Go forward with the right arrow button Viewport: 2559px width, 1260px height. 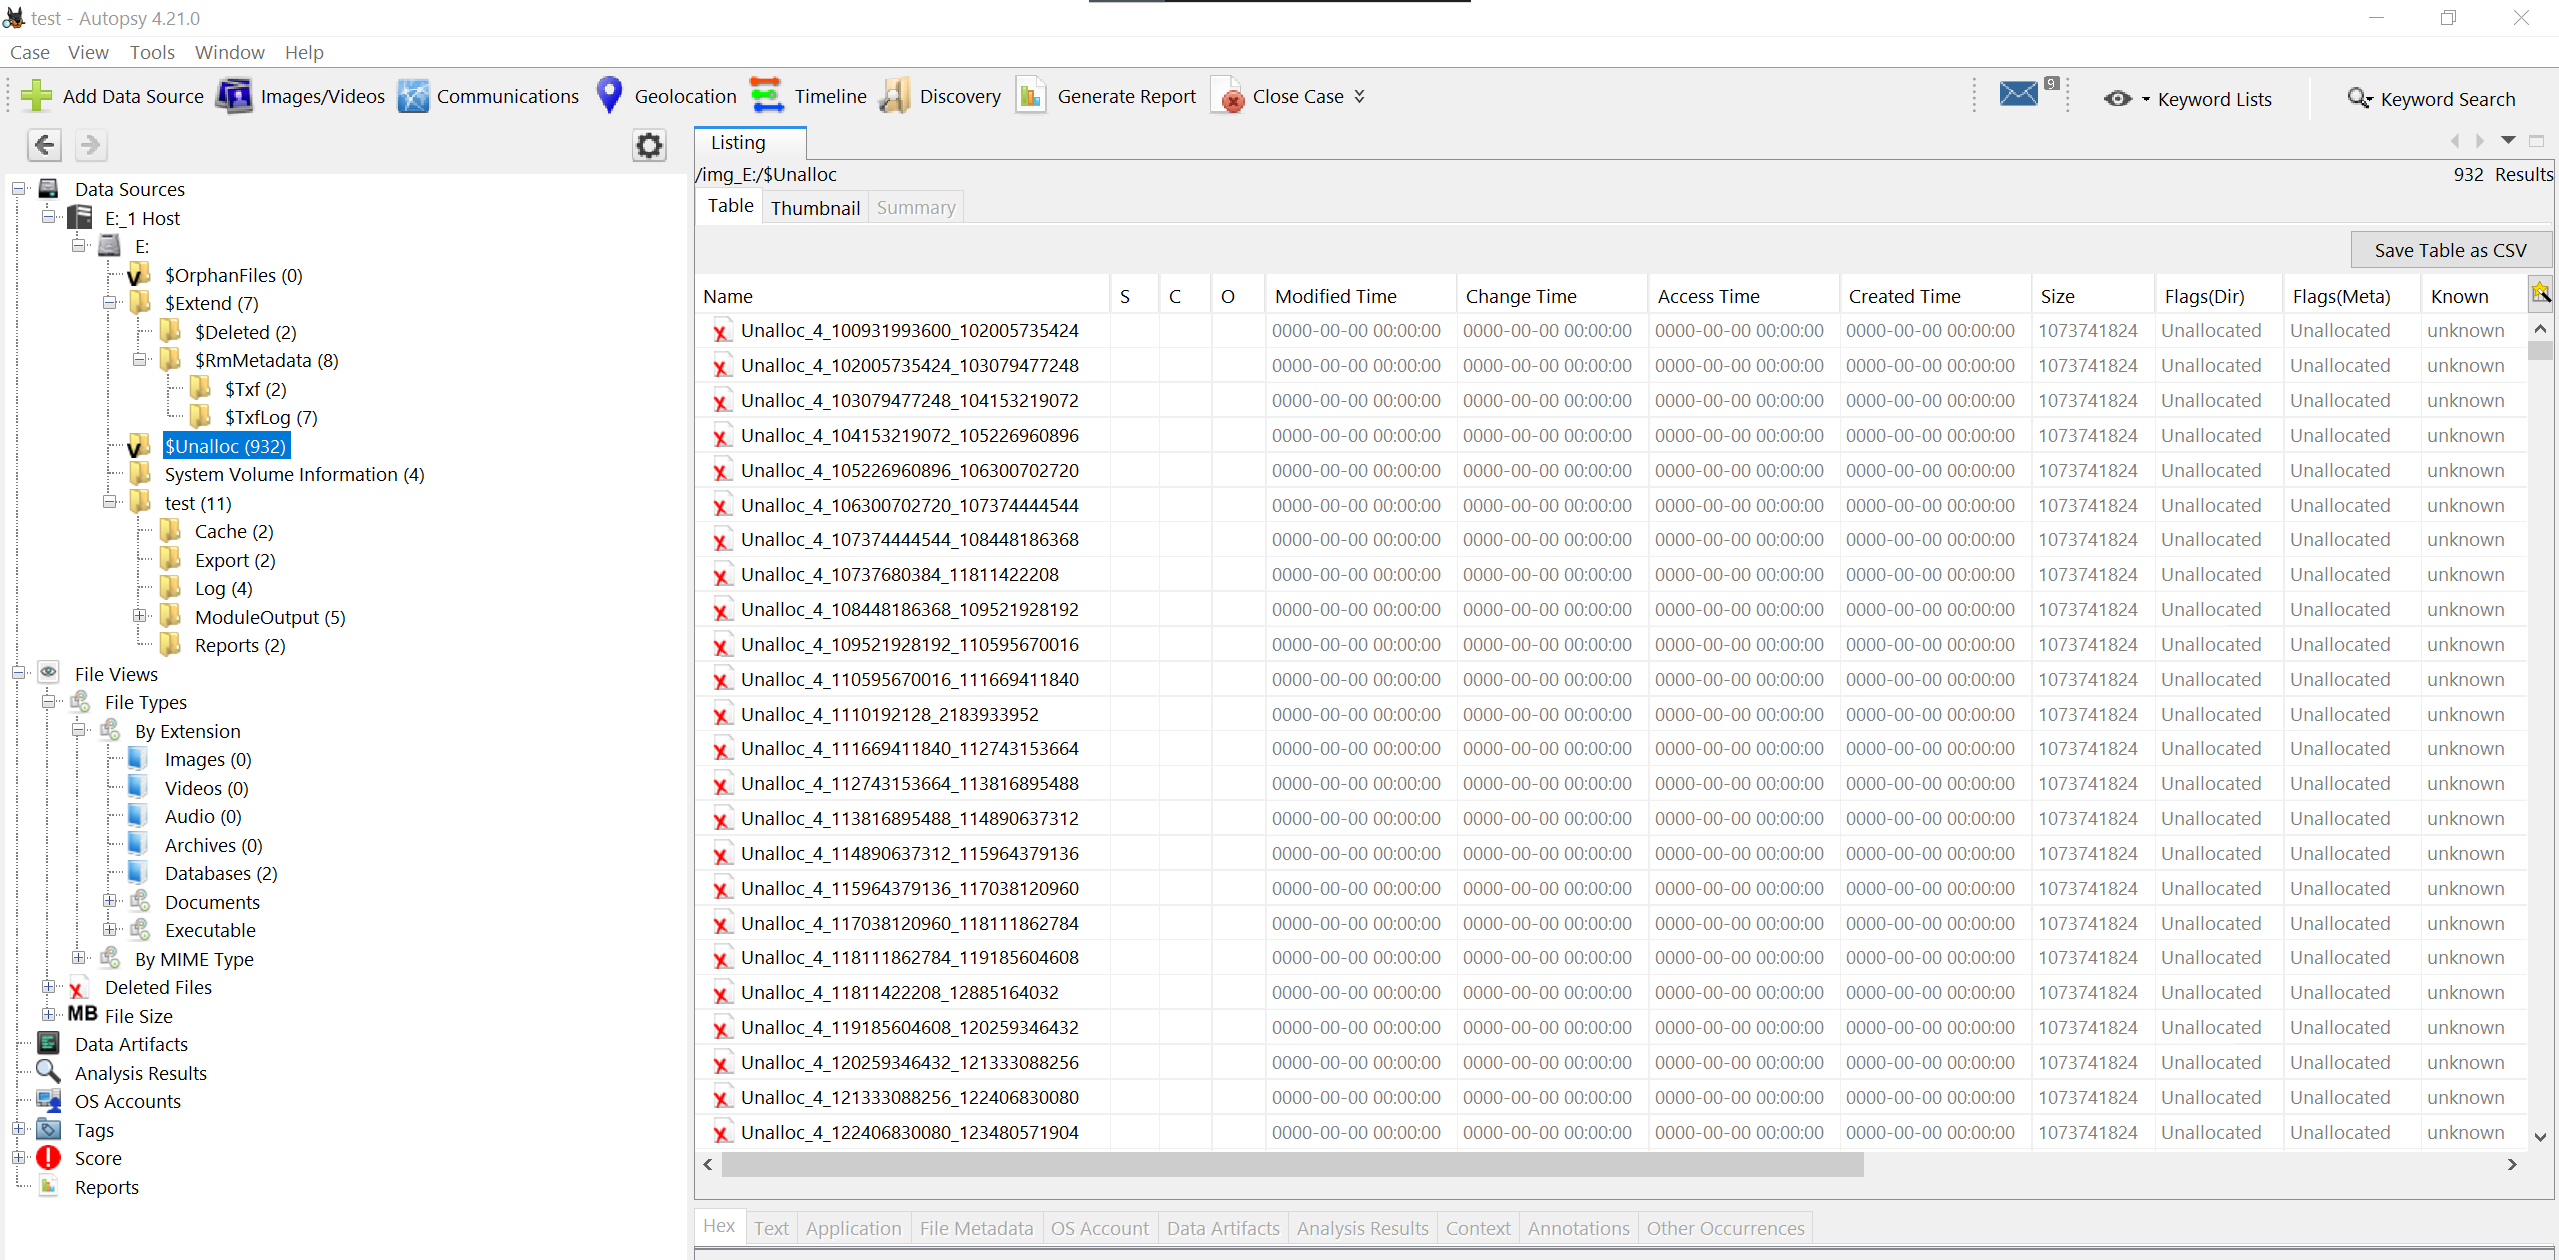click(x=90, y=146)
